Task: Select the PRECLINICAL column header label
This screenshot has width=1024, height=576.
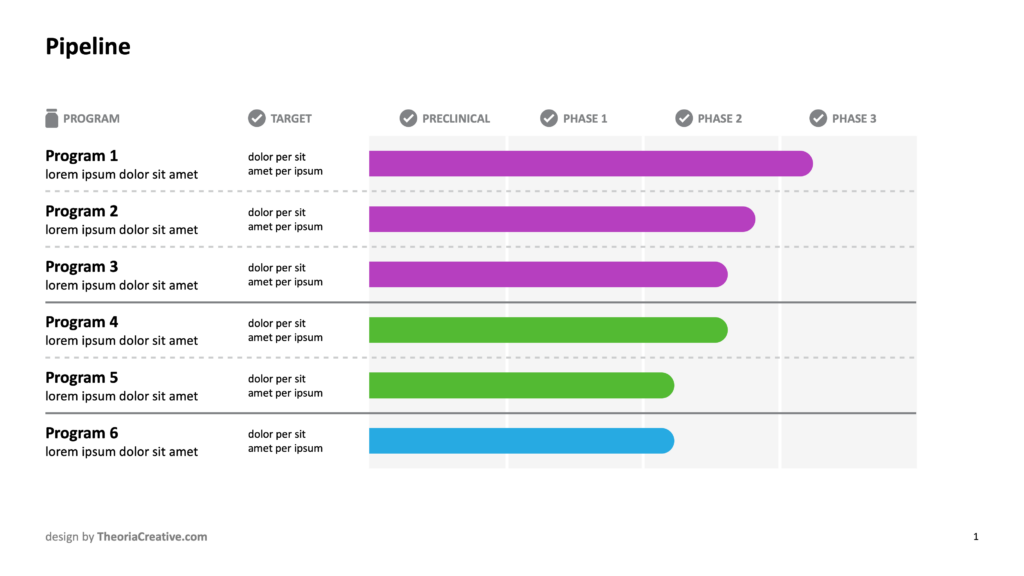Action: click(456, 119)
